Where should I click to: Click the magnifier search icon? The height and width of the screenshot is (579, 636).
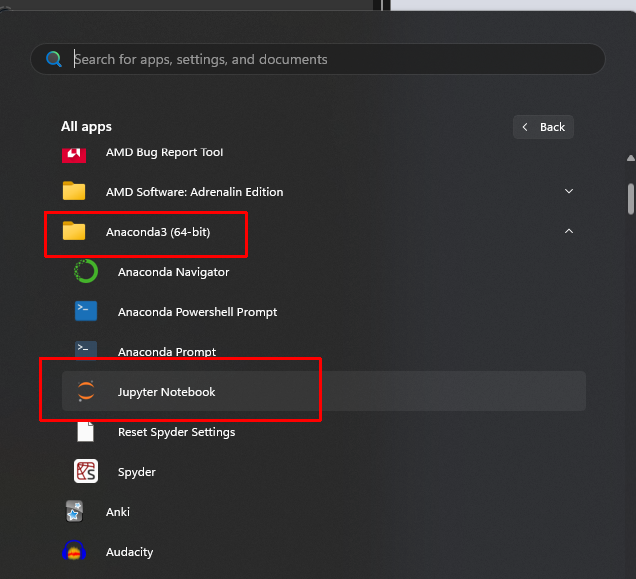click(x=54, y=59)
